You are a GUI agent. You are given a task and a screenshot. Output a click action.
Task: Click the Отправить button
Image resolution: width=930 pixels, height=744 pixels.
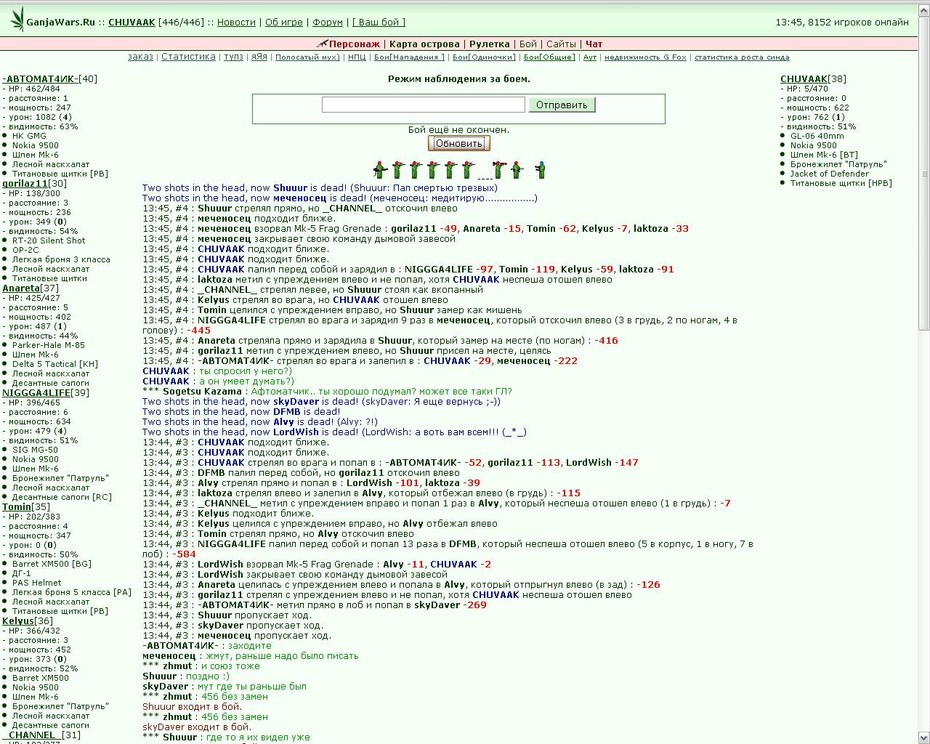(x=562, y=105)
